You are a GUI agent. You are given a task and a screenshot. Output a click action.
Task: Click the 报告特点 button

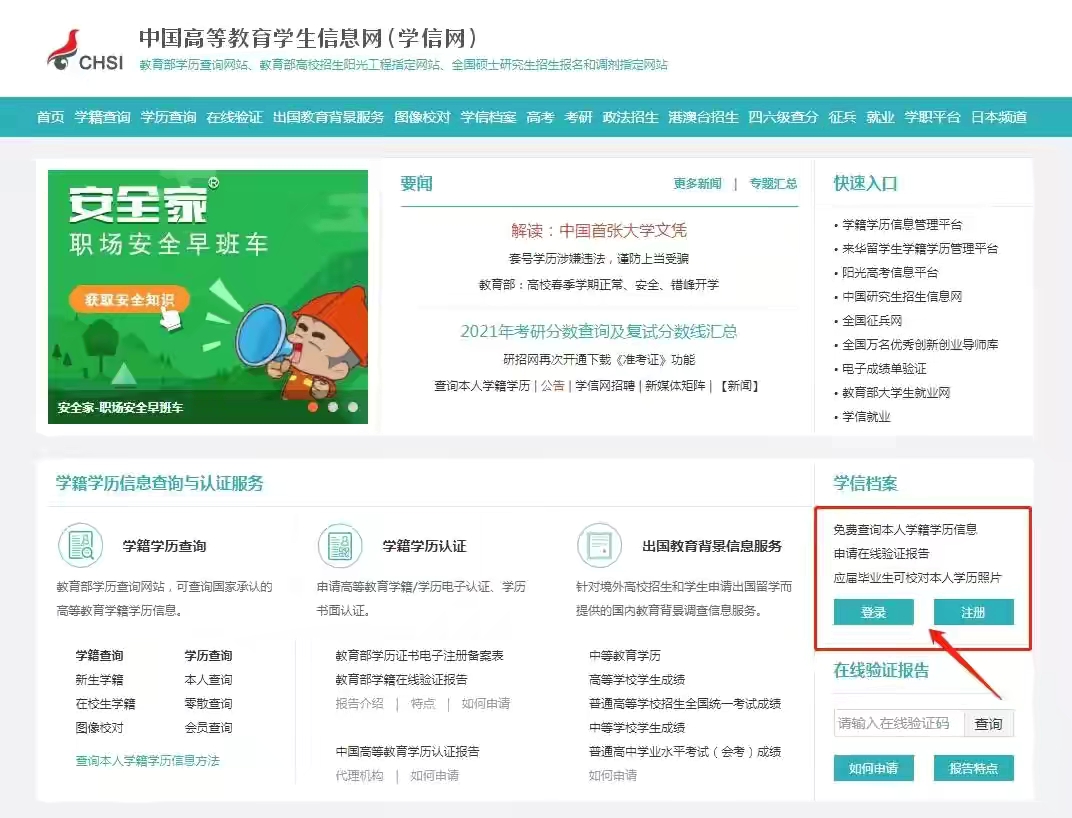click(973, 769)
